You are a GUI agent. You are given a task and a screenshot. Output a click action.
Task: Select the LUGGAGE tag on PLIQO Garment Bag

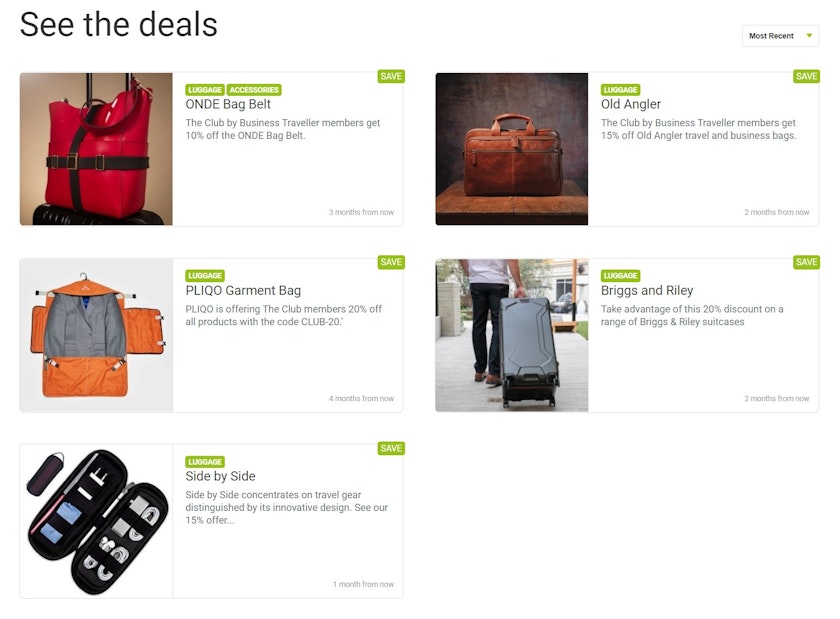pyautogui.click(x=205, y=275)
